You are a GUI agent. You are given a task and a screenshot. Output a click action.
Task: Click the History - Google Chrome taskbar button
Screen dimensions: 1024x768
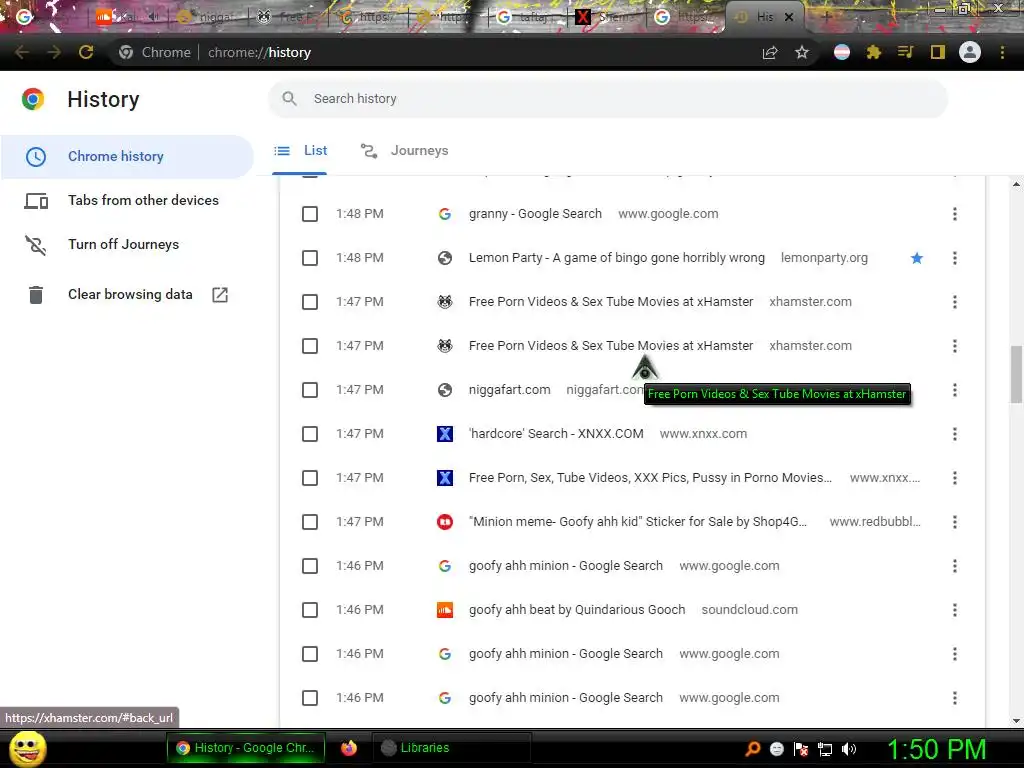coord(246,748)
